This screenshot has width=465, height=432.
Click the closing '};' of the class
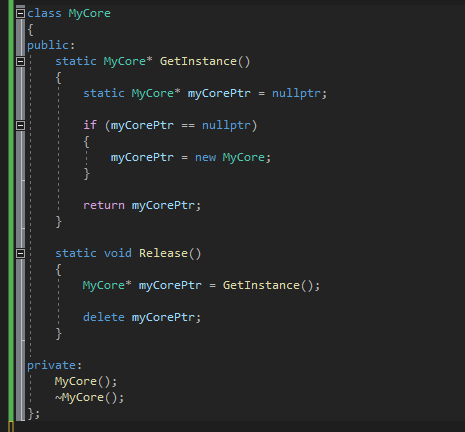pyautogui.click(x=34, y=413)
